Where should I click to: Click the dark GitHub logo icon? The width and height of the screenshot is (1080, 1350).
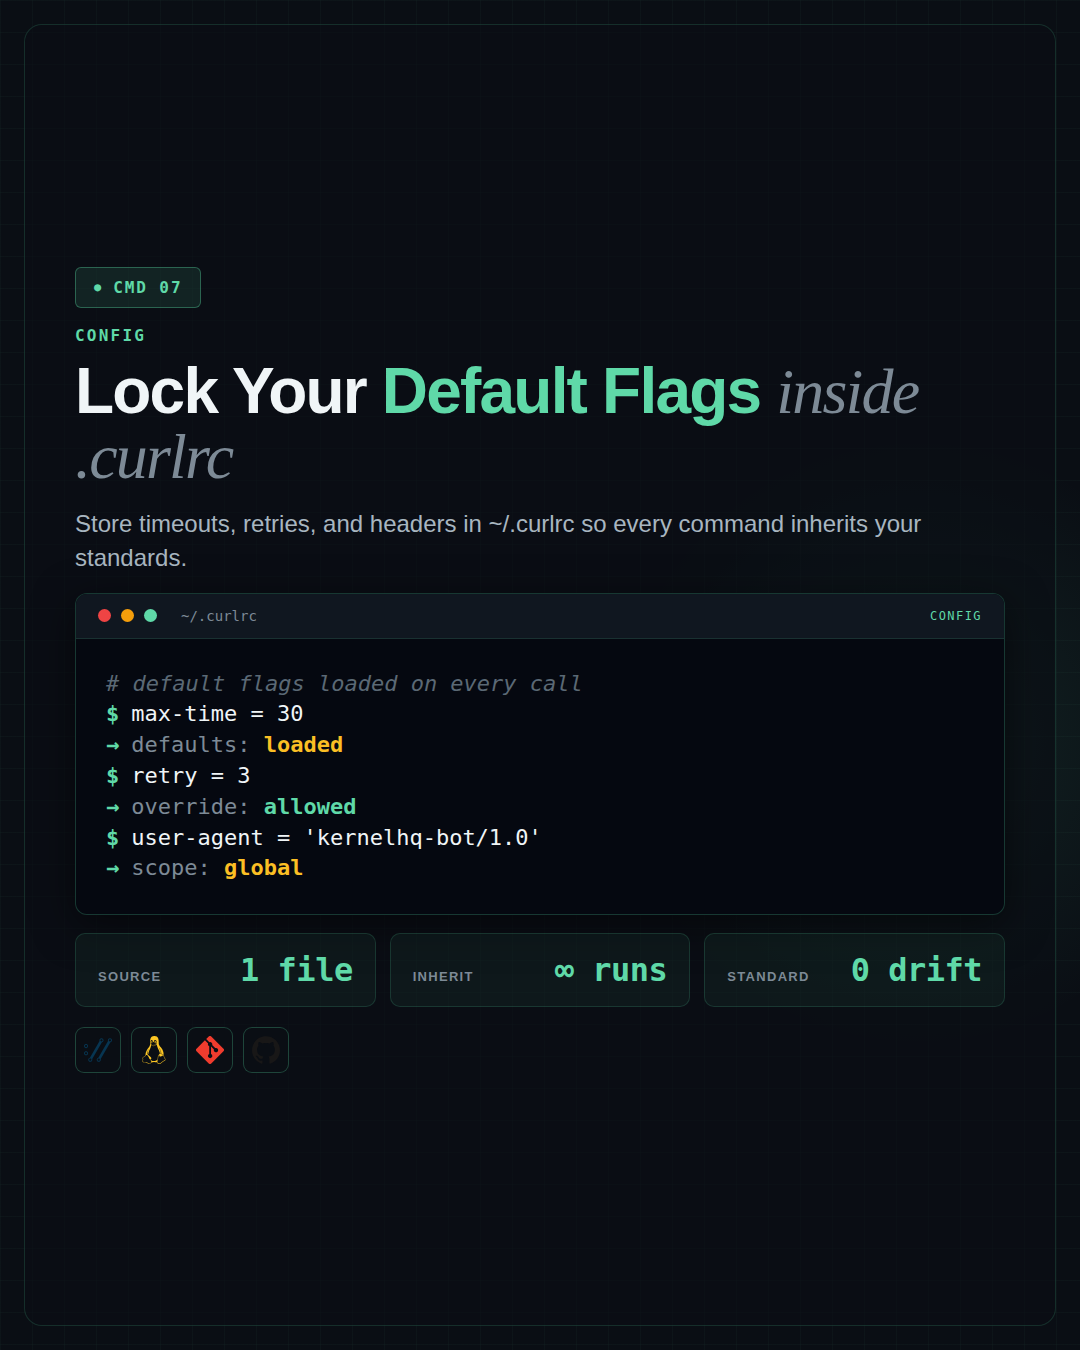tap(266, 1050)
